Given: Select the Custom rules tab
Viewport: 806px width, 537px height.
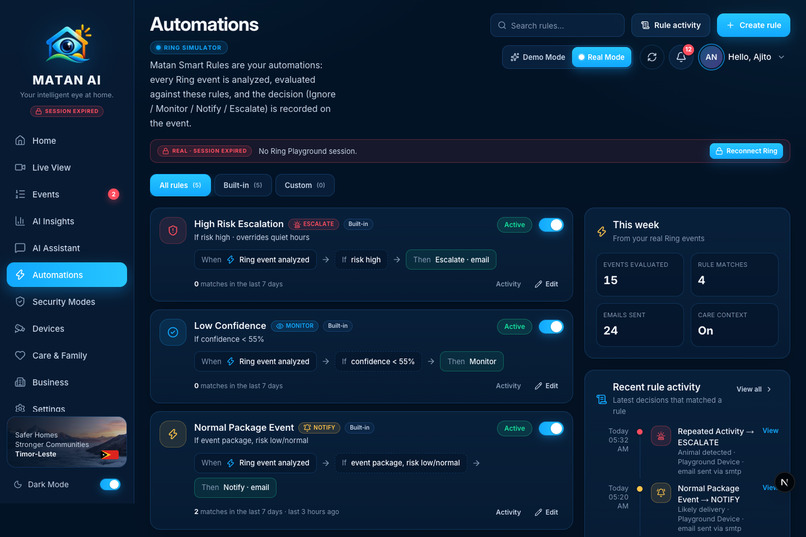Looking at the screenshot, I should 305,185.
